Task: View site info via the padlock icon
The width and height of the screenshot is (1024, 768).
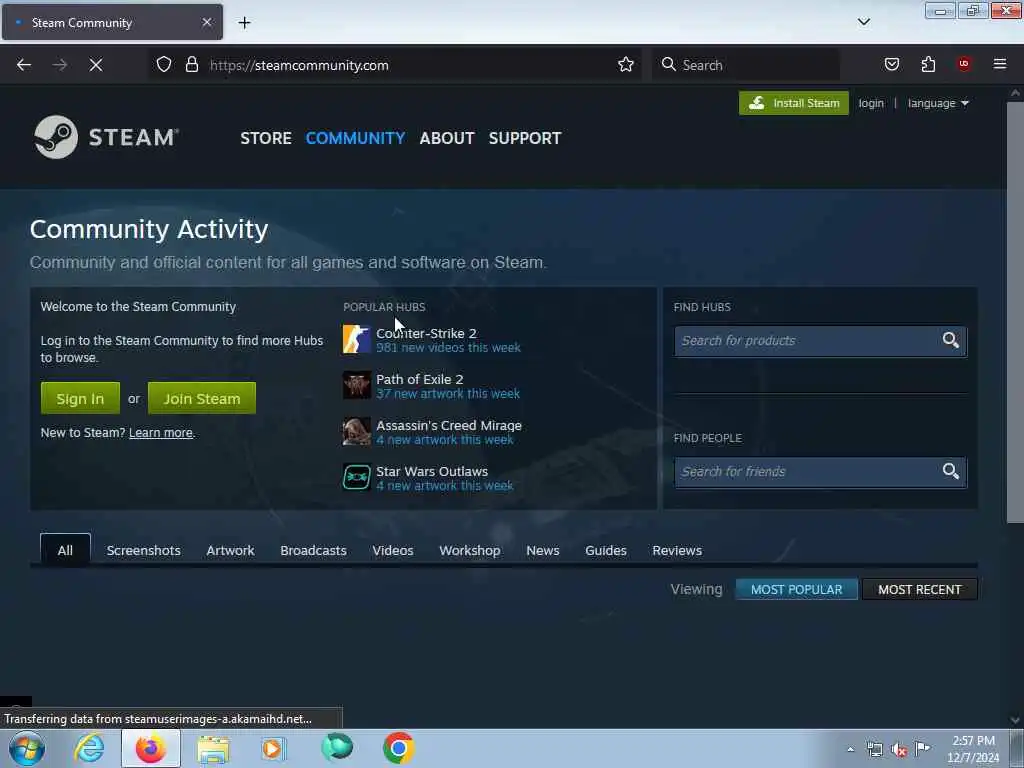Action: [191, 65]
